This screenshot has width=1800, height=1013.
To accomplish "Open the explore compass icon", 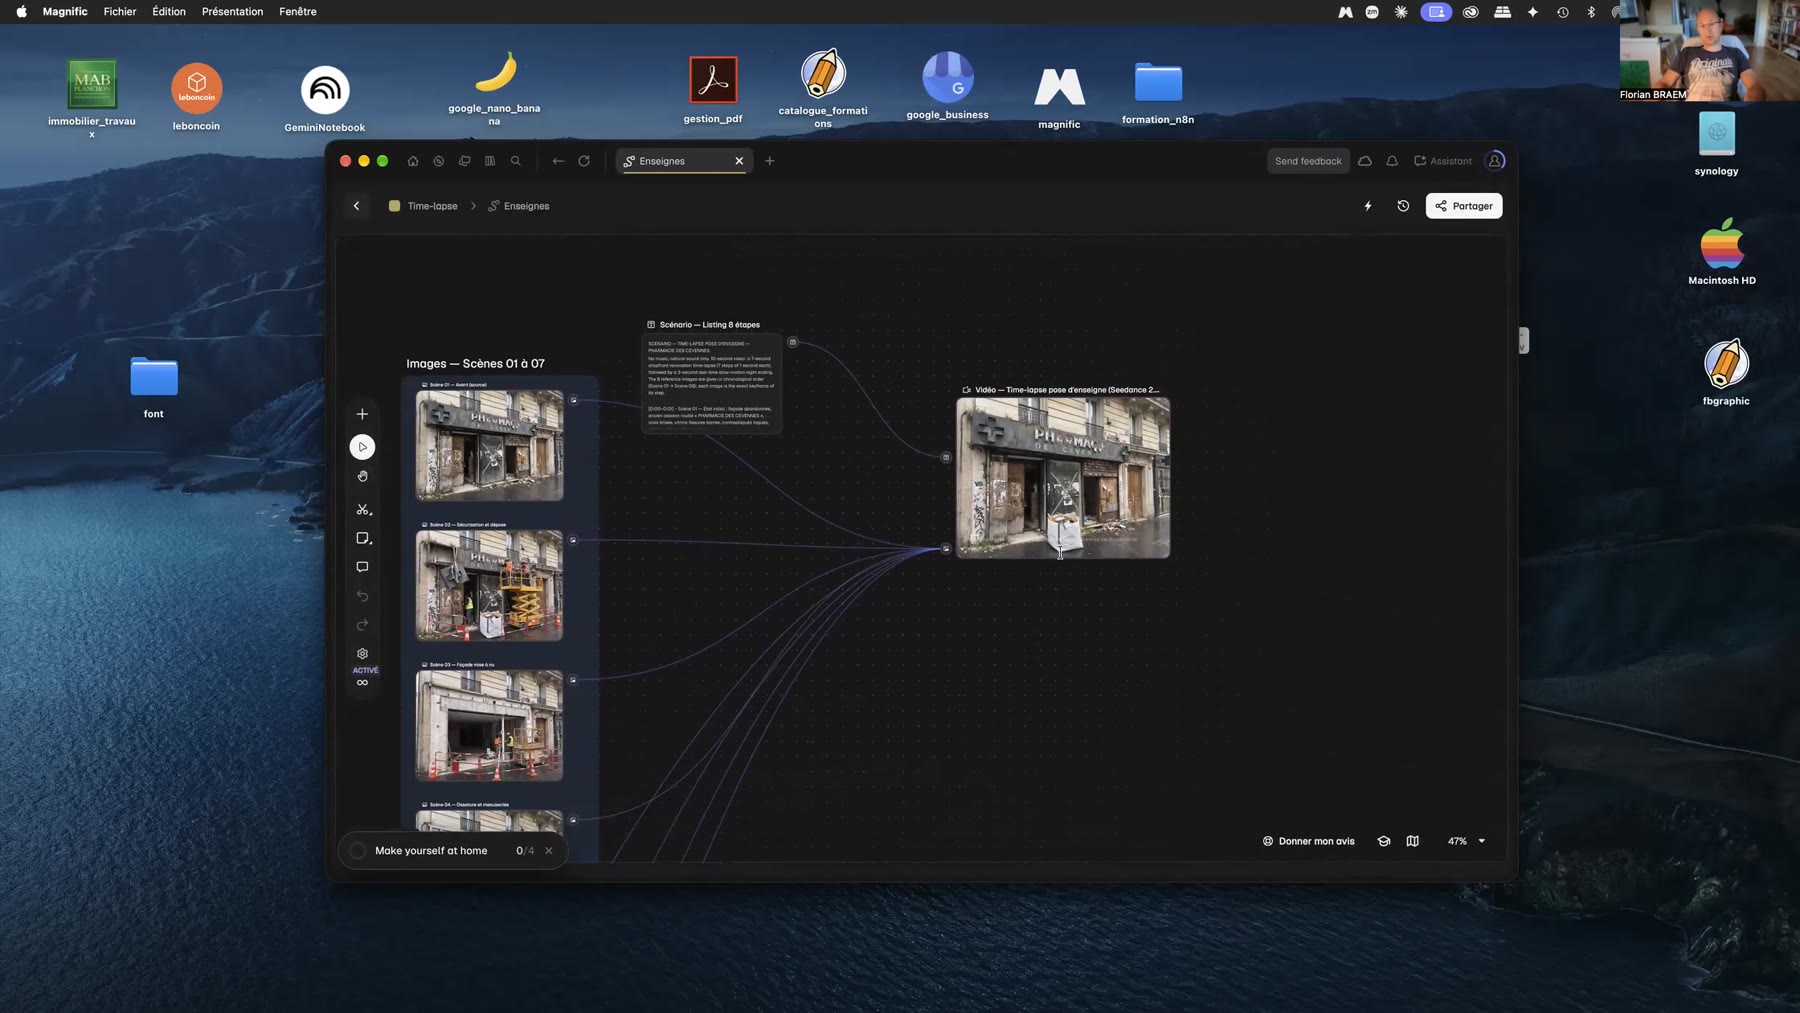I will coord(439,161).
